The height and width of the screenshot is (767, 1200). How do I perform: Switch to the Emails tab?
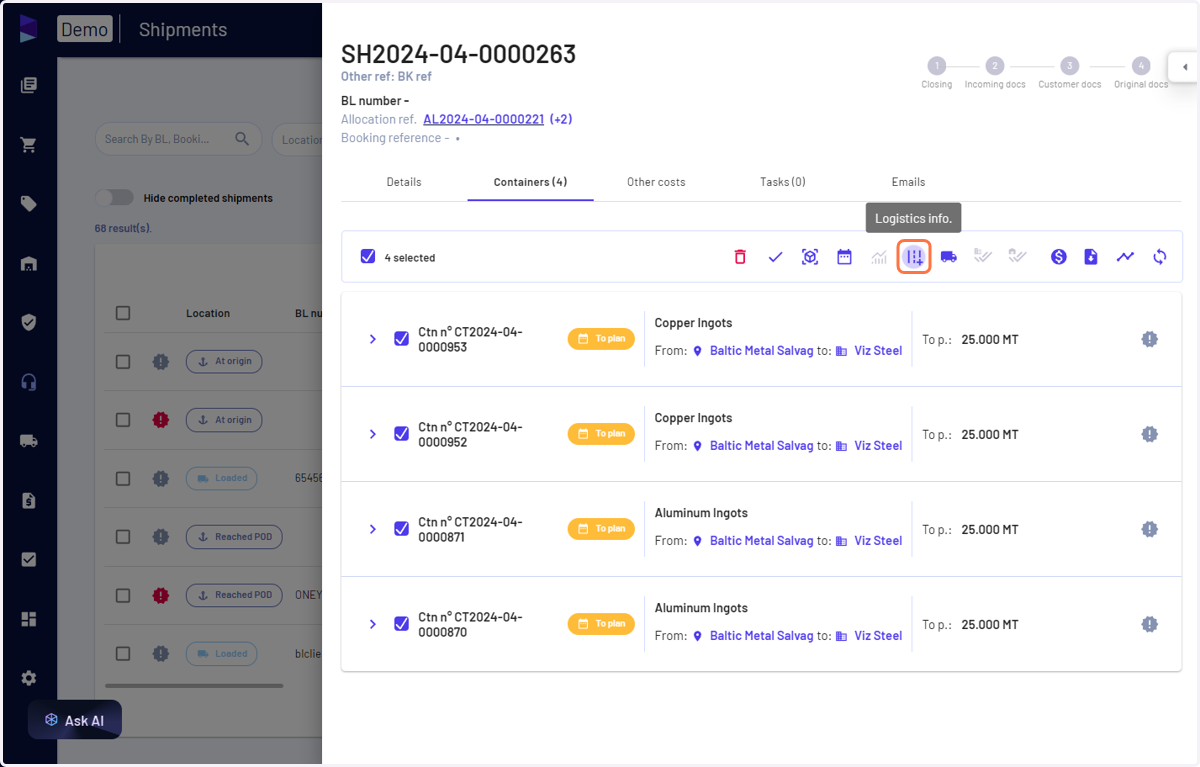(908, 182)
